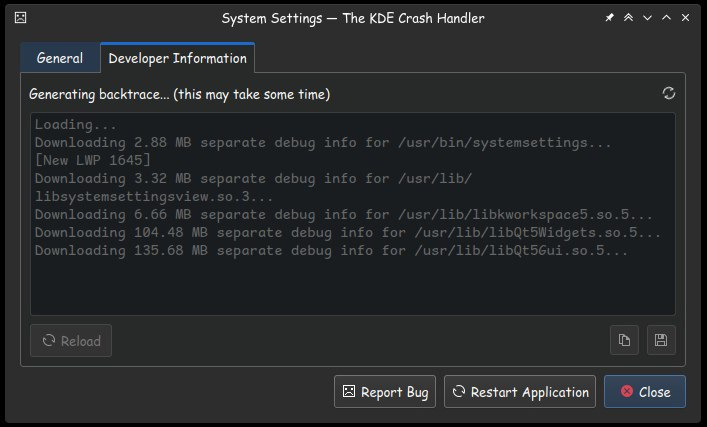Minimize the crash handler window

point(647,18)
